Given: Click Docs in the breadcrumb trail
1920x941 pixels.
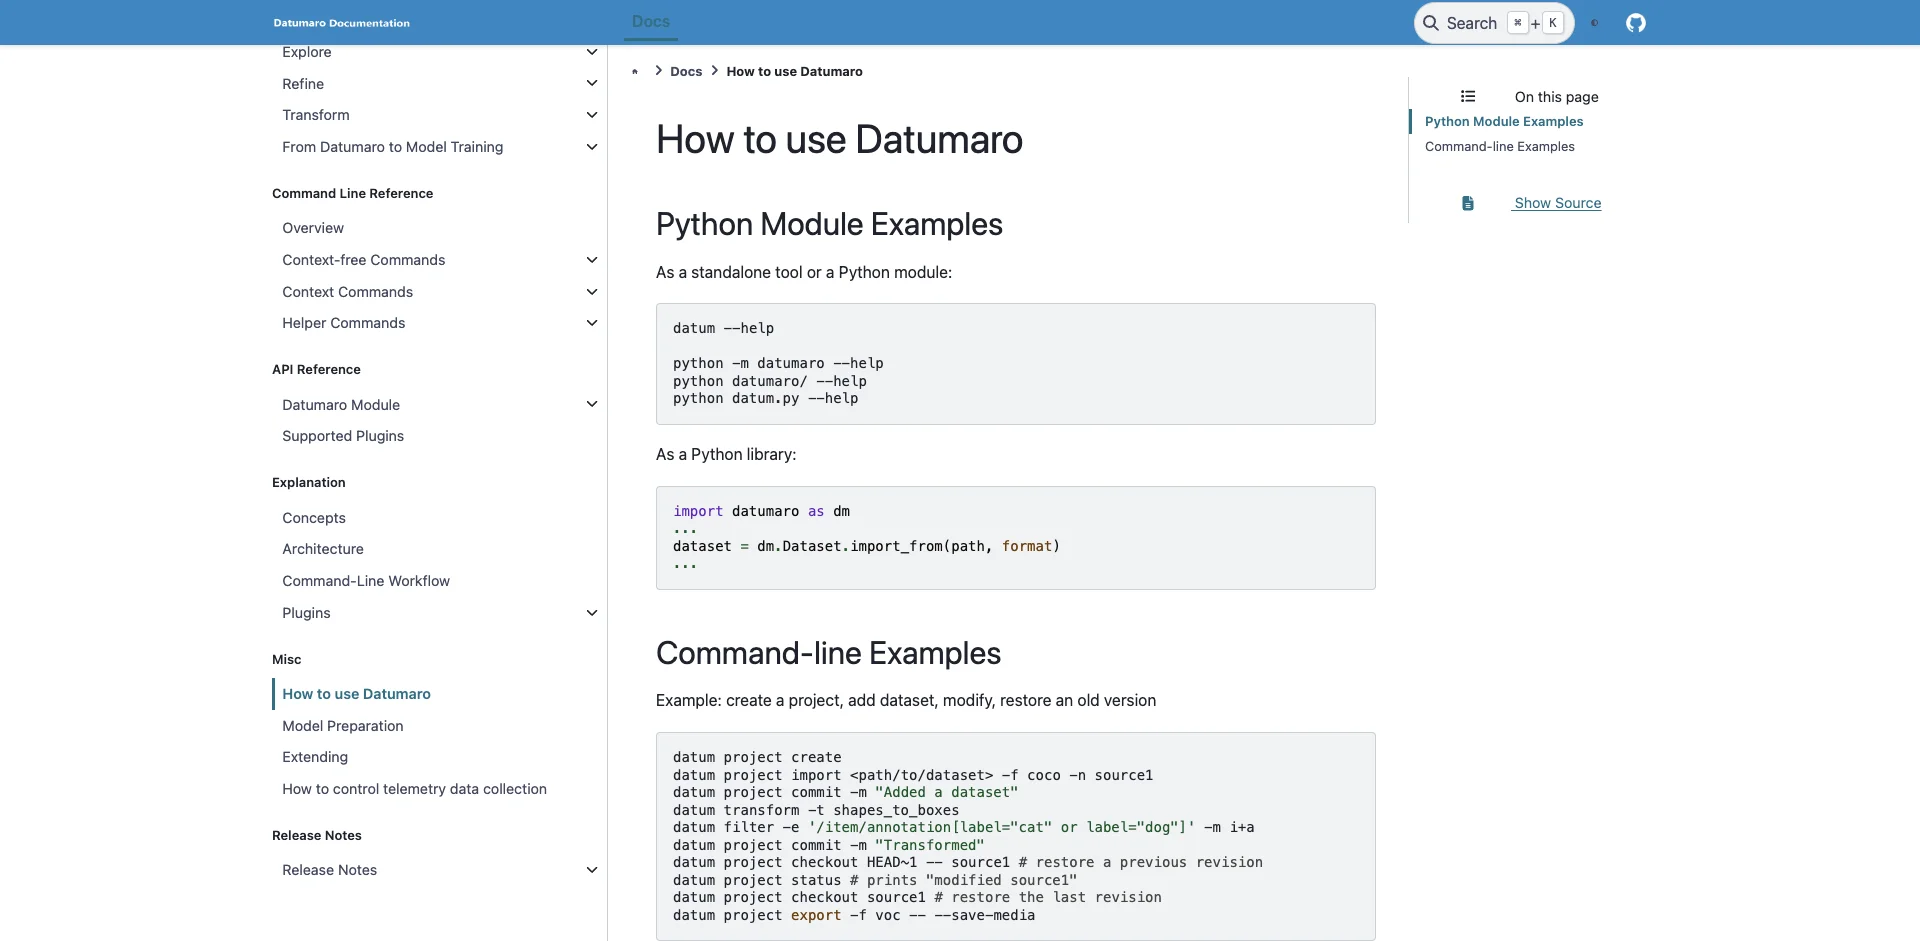Looking at the screenshot, I should 686,71.
